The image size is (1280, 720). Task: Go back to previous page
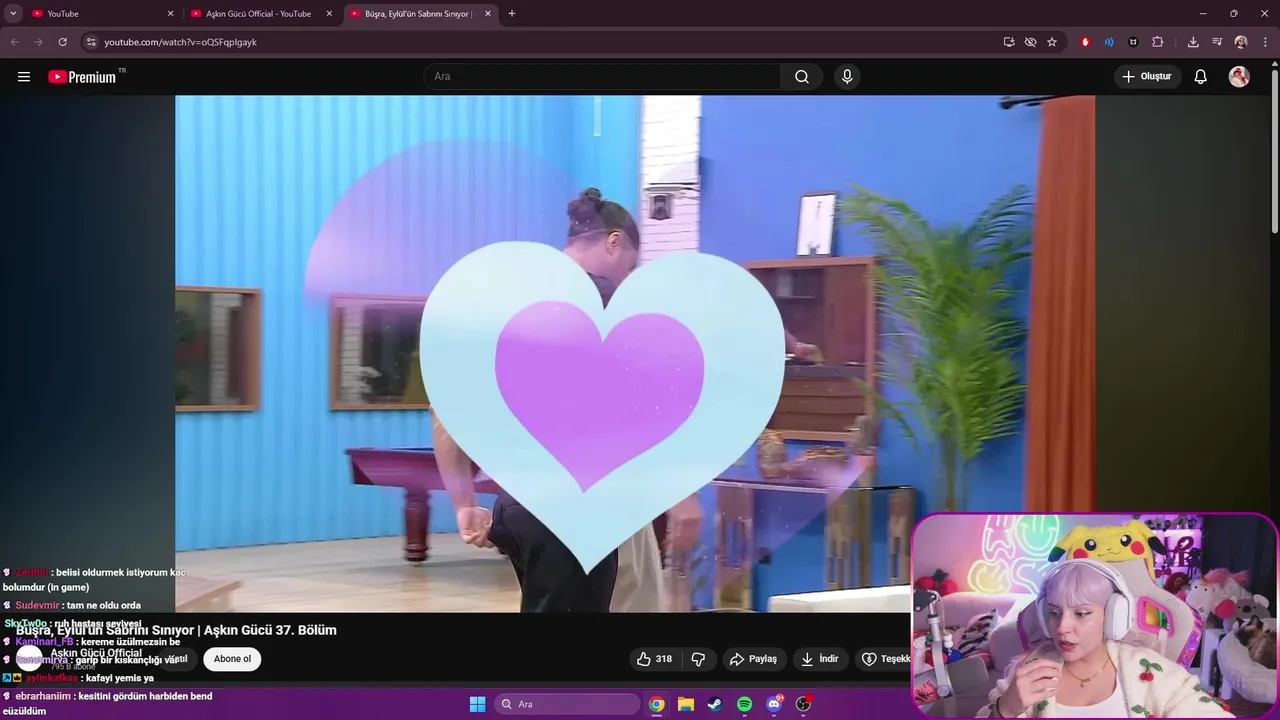point(15,42)
